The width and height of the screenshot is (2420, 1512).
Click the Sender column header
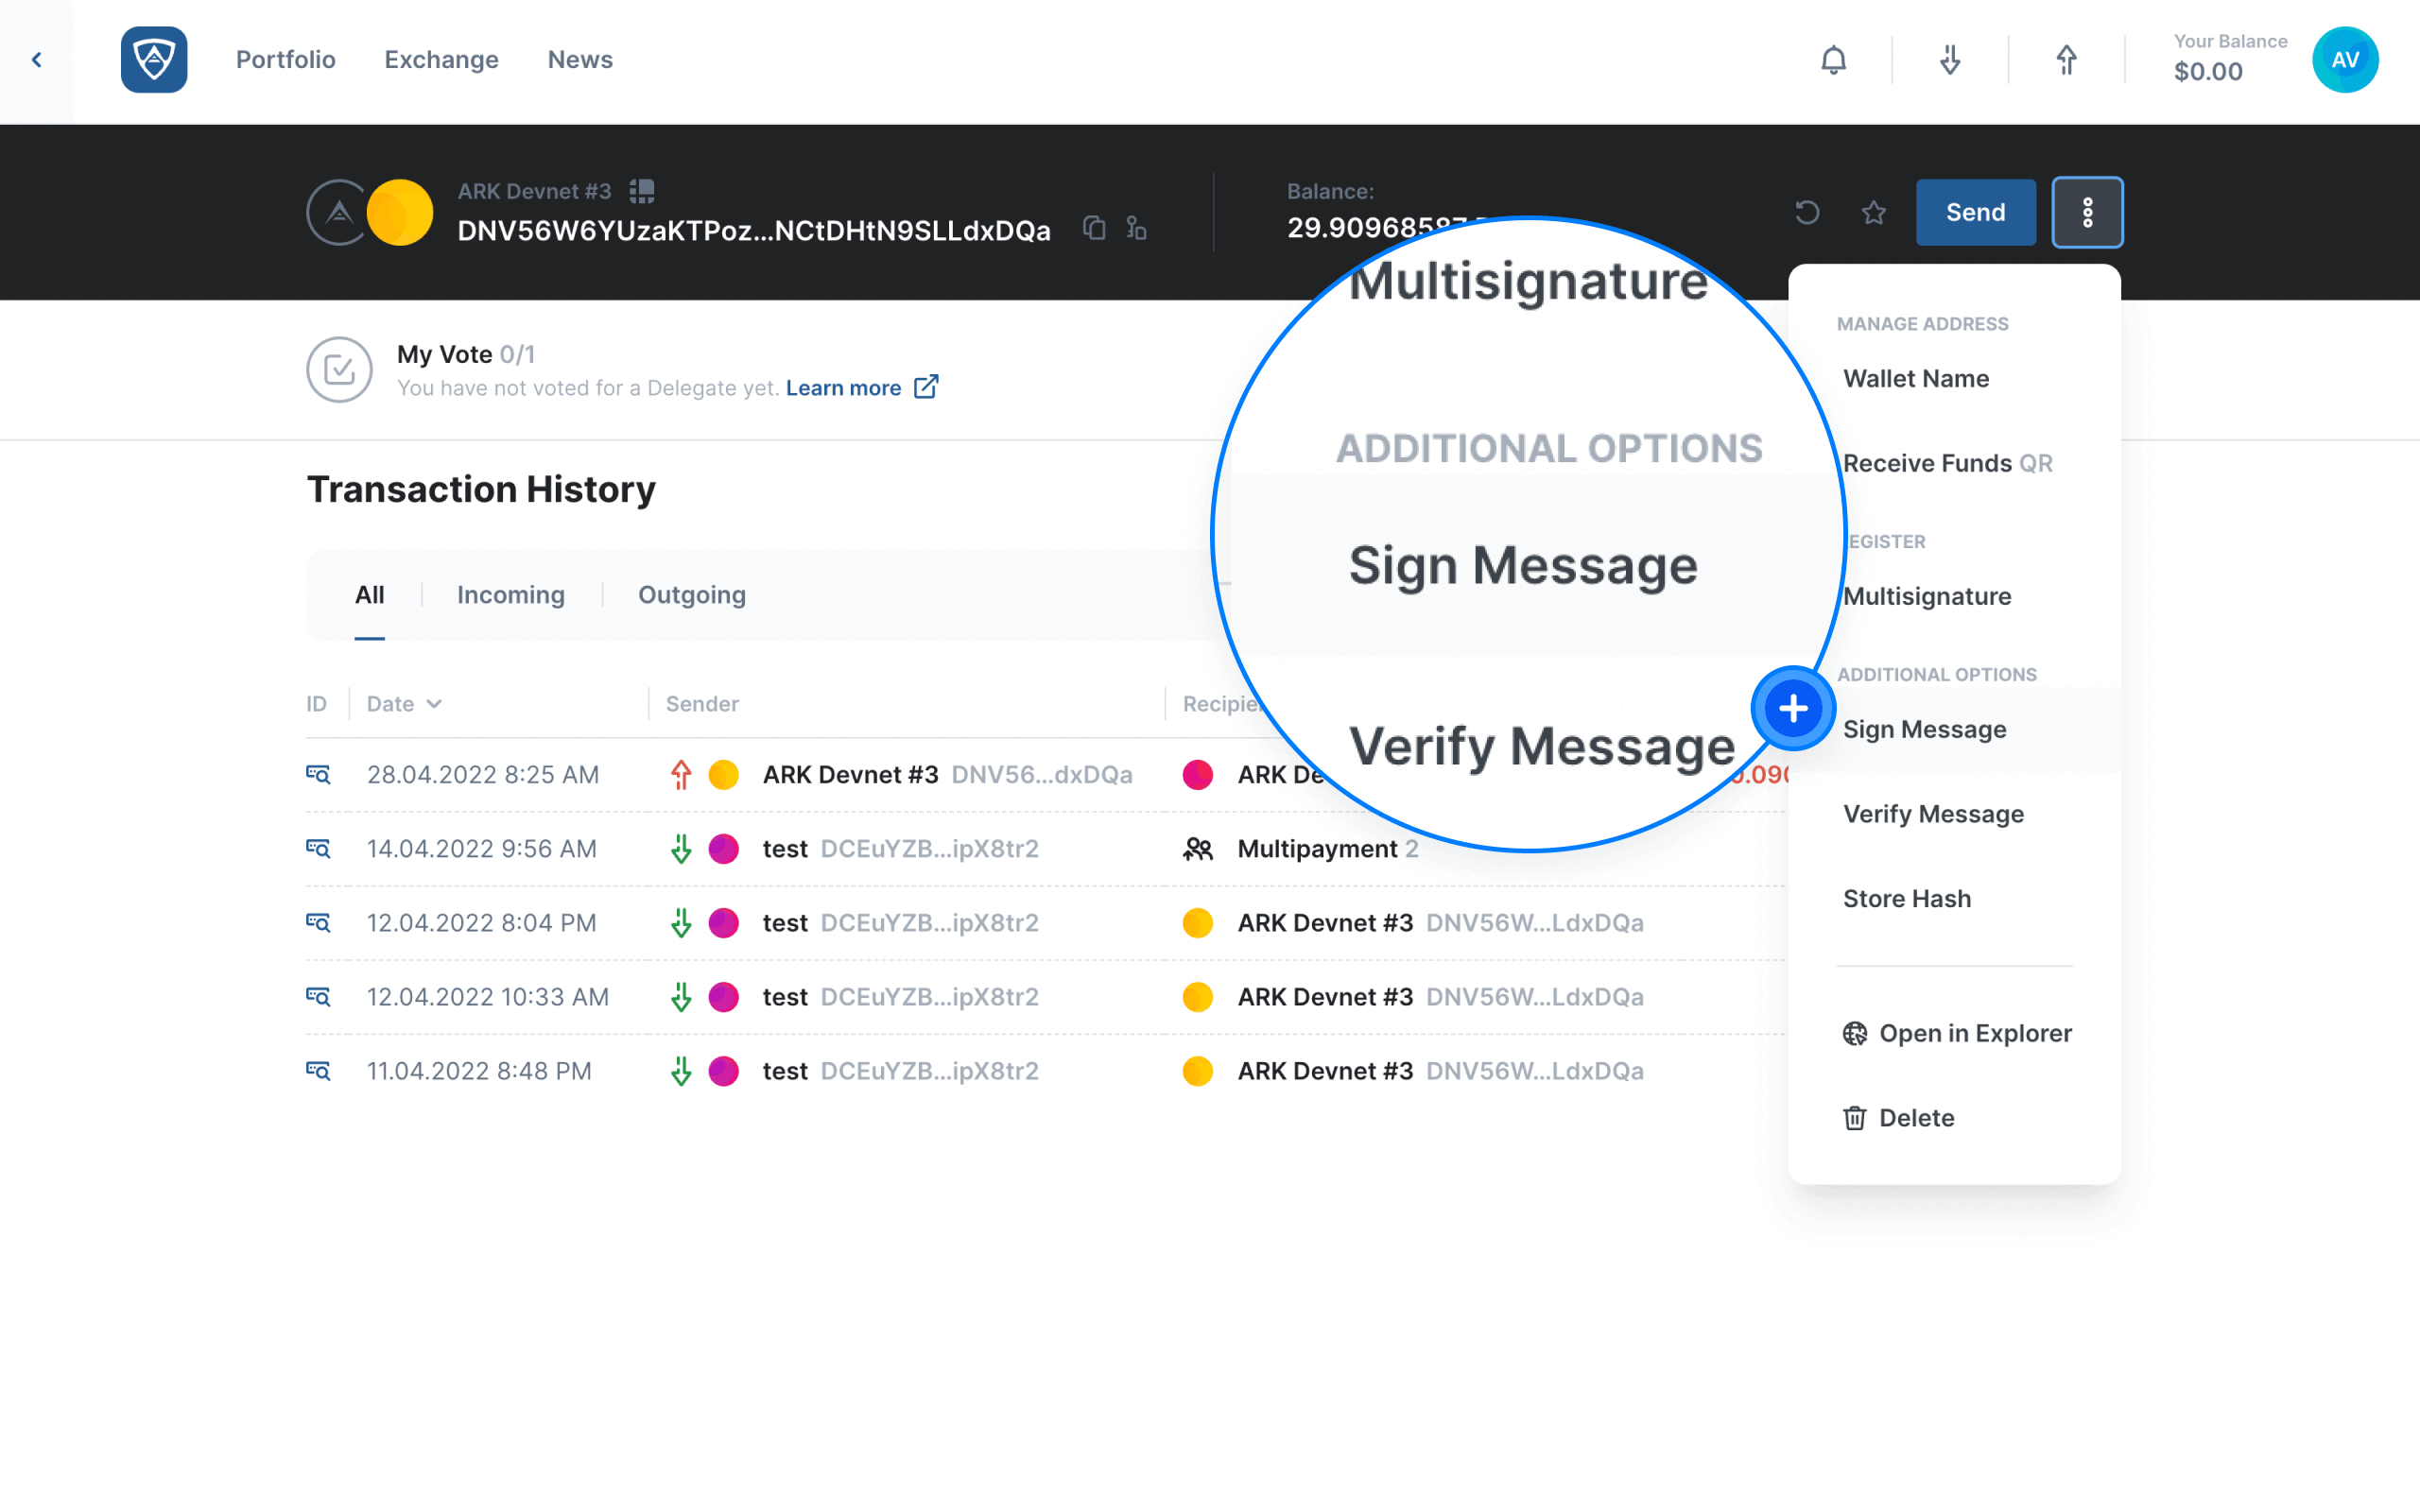[702, 704]
